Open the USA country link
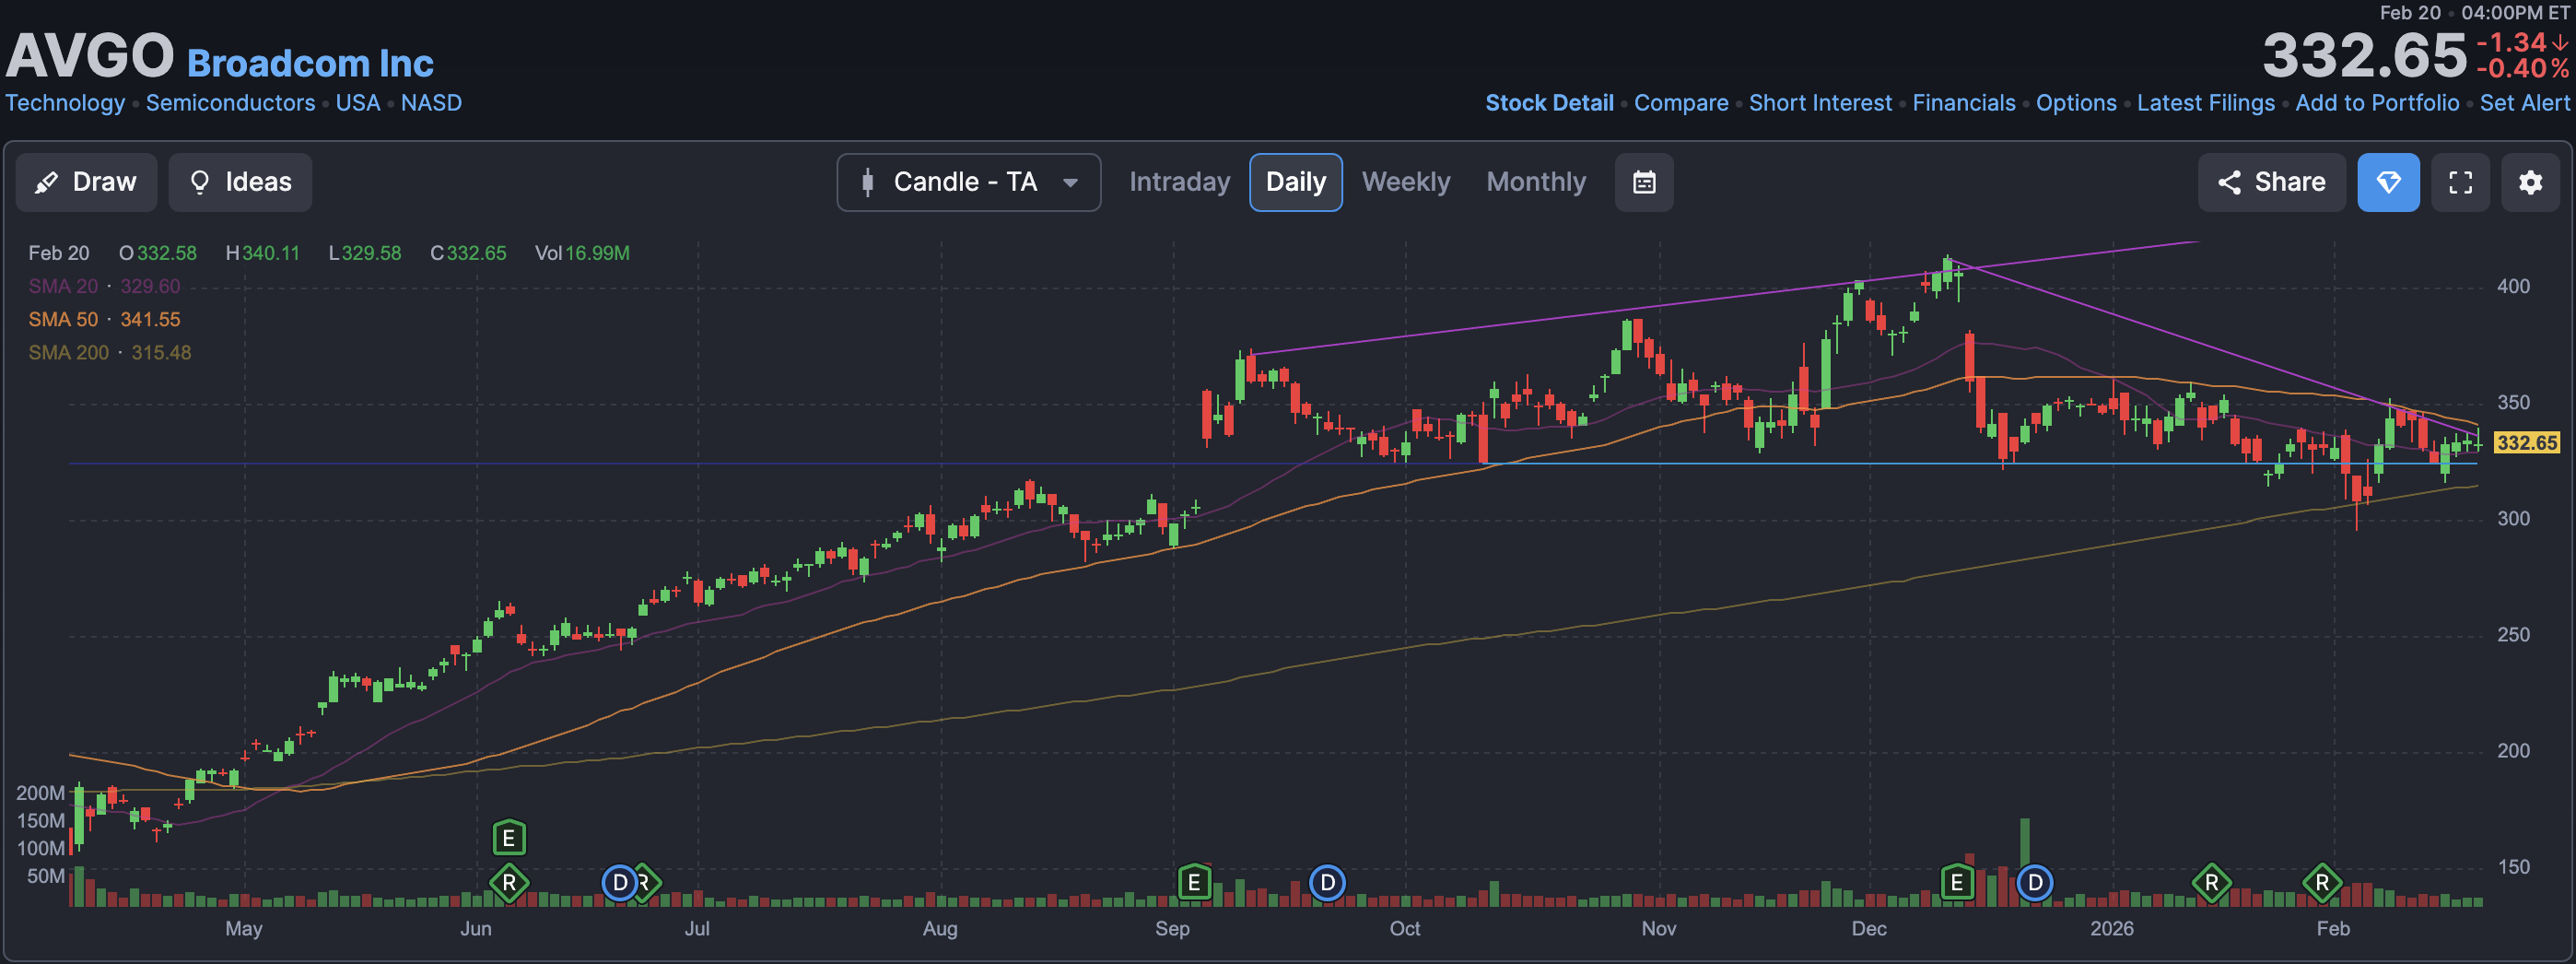This screenshot has height=964, width=2576. point(358,103)
